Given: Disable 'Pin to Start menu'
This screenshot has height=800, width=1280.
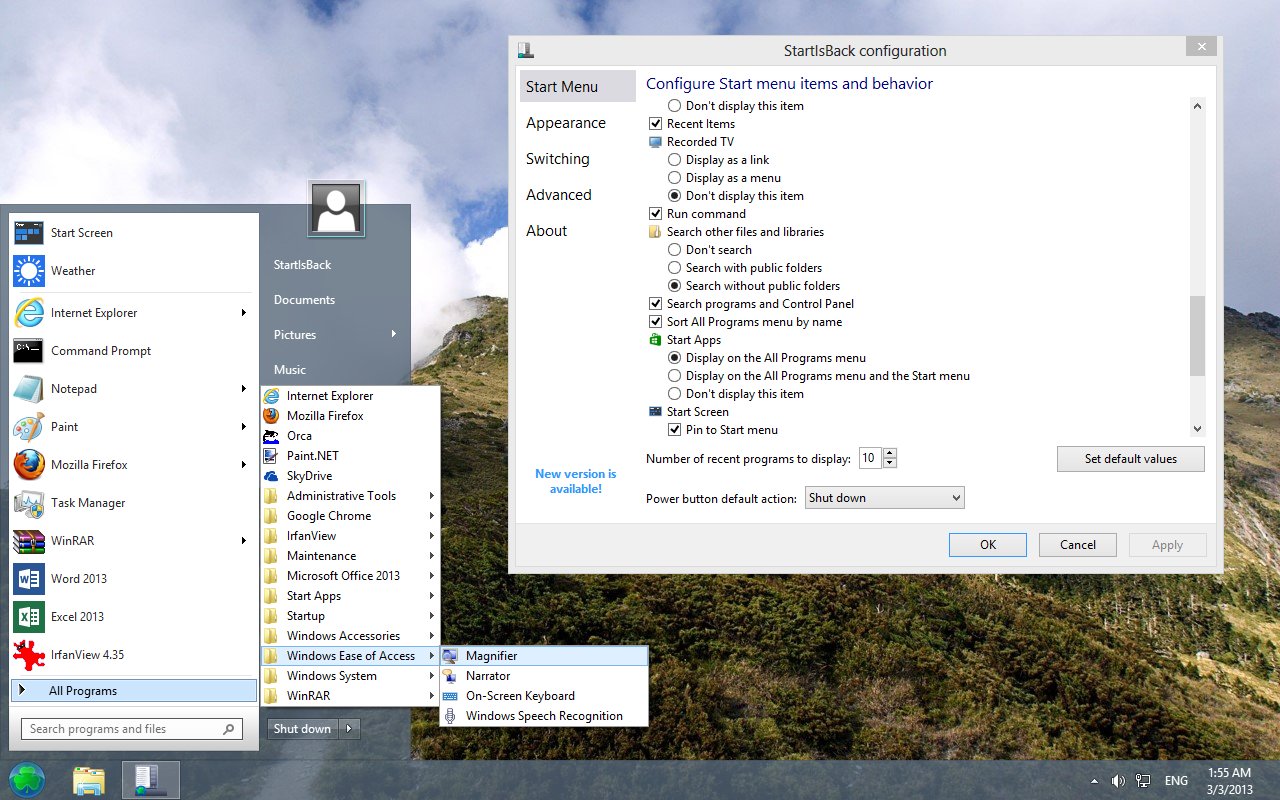Looking at the screenshot, I should (x=676, y=429).
